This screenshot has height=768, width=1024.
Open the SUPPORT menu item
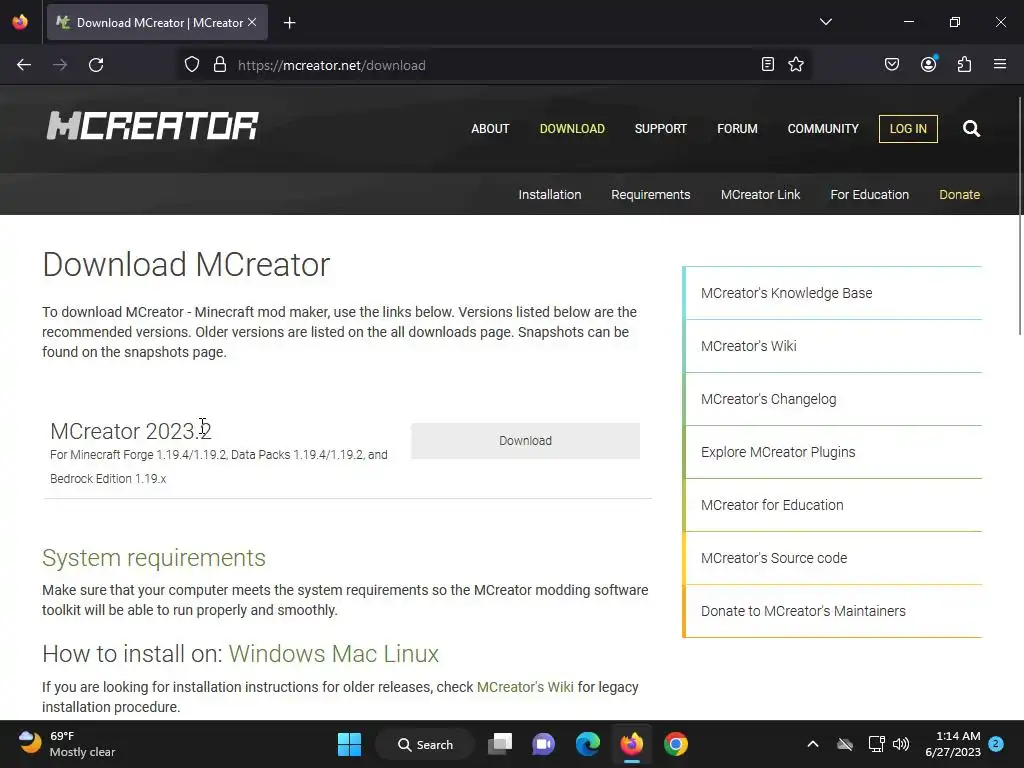661,129
